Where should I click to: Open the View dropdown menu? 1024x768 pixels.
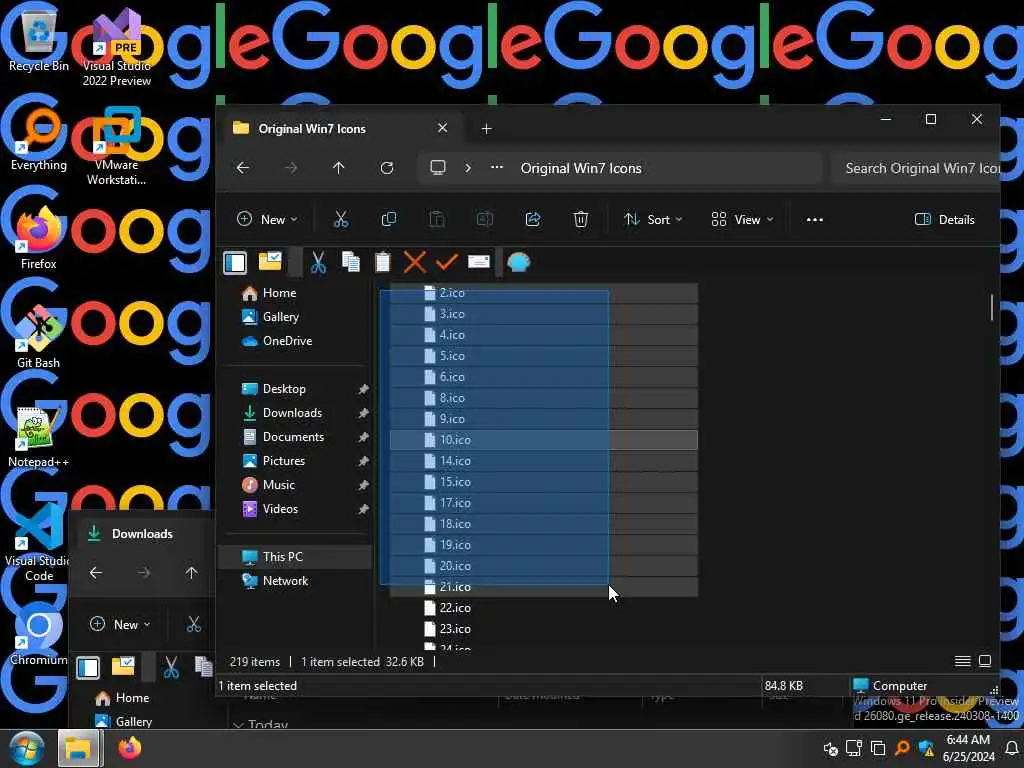click(742, 219)
